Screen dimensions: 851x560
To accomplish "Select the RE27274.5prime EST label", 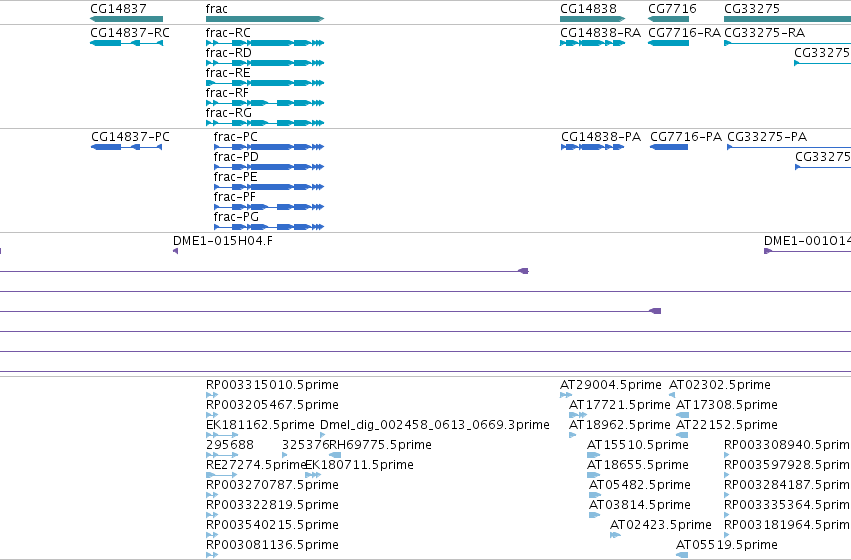I will 256,465.
